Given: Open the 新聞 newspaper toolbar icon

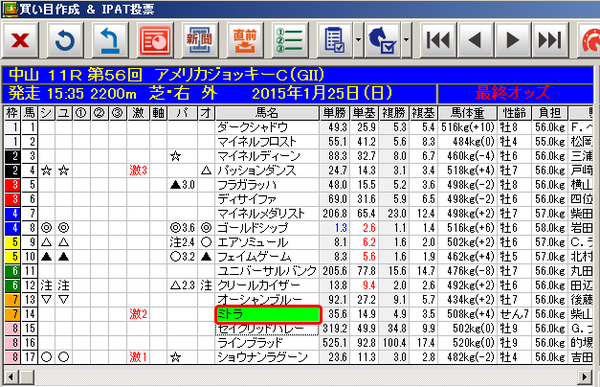Looking at the screenshot, I should point(200,40).
